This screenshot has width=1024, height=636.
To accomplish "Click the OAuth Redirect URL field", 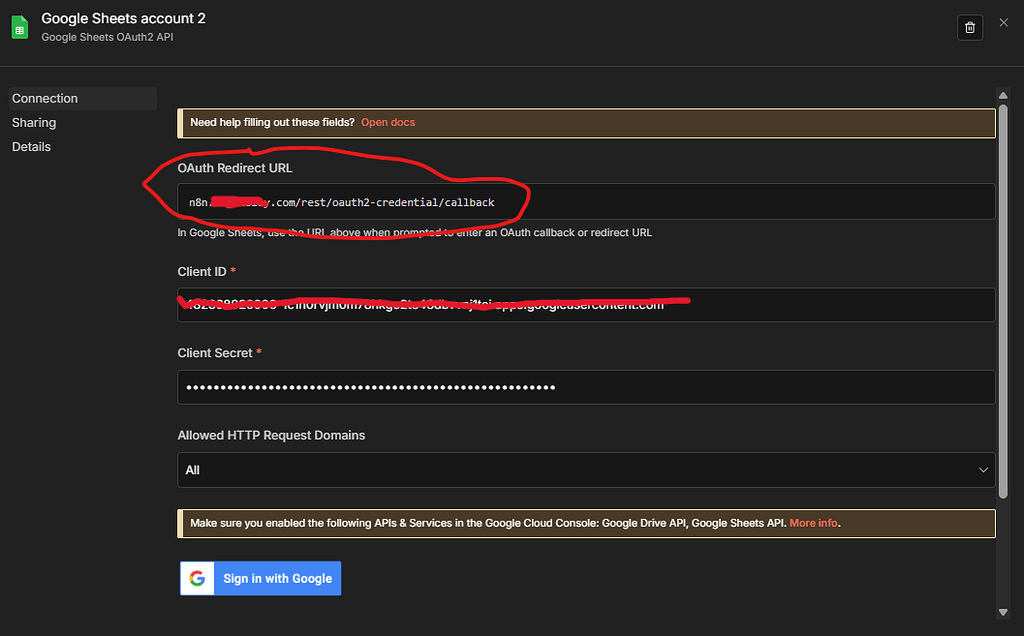I will tap(586, 201).
